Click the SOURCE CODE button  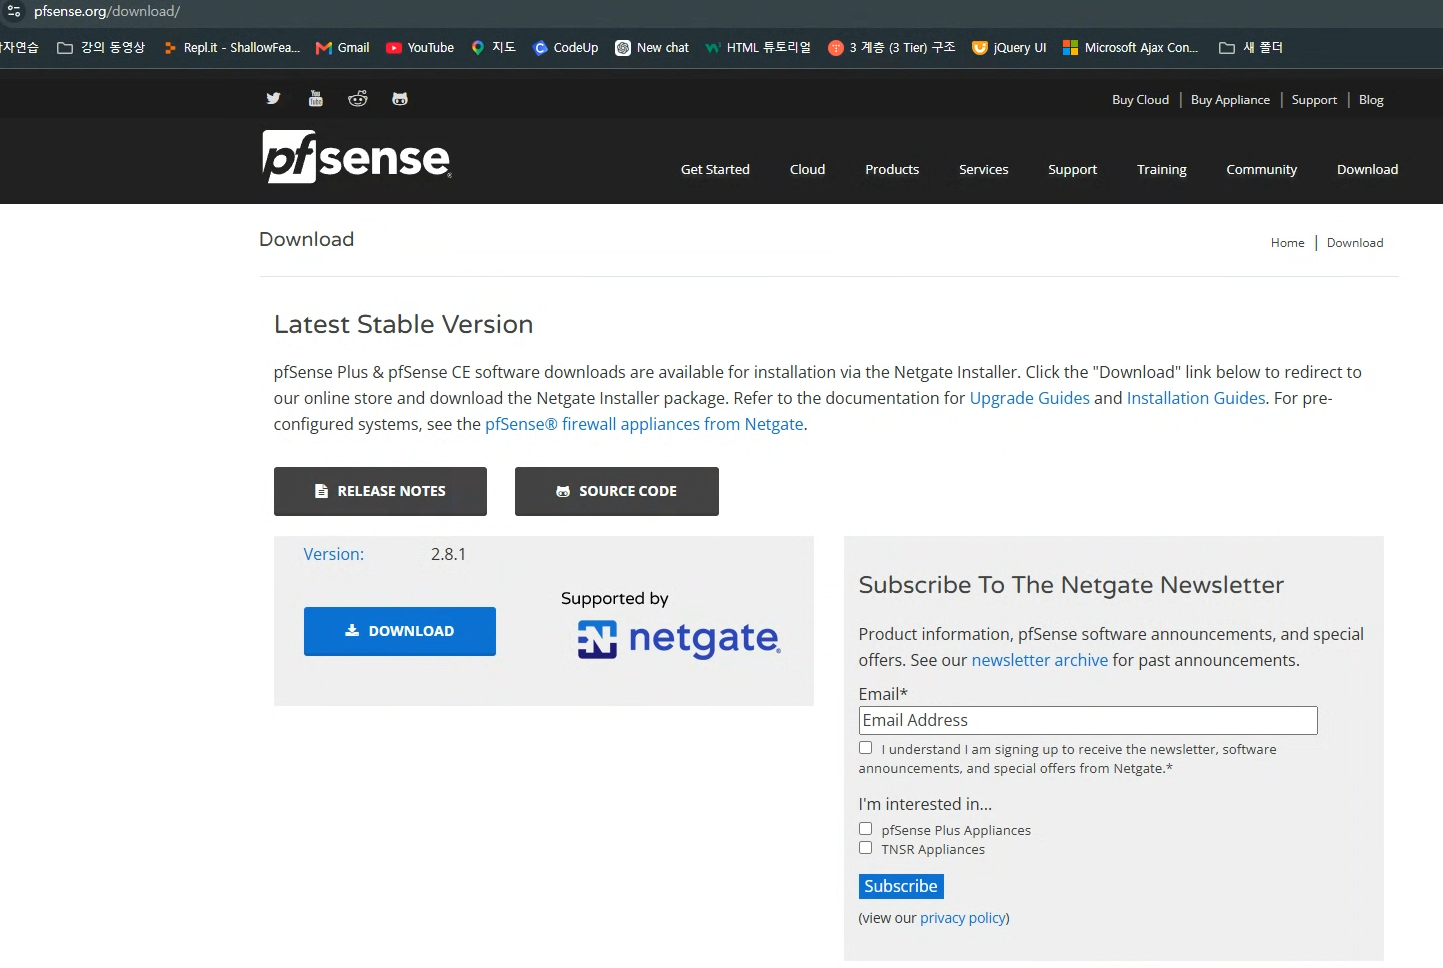(x=617, y=491)
